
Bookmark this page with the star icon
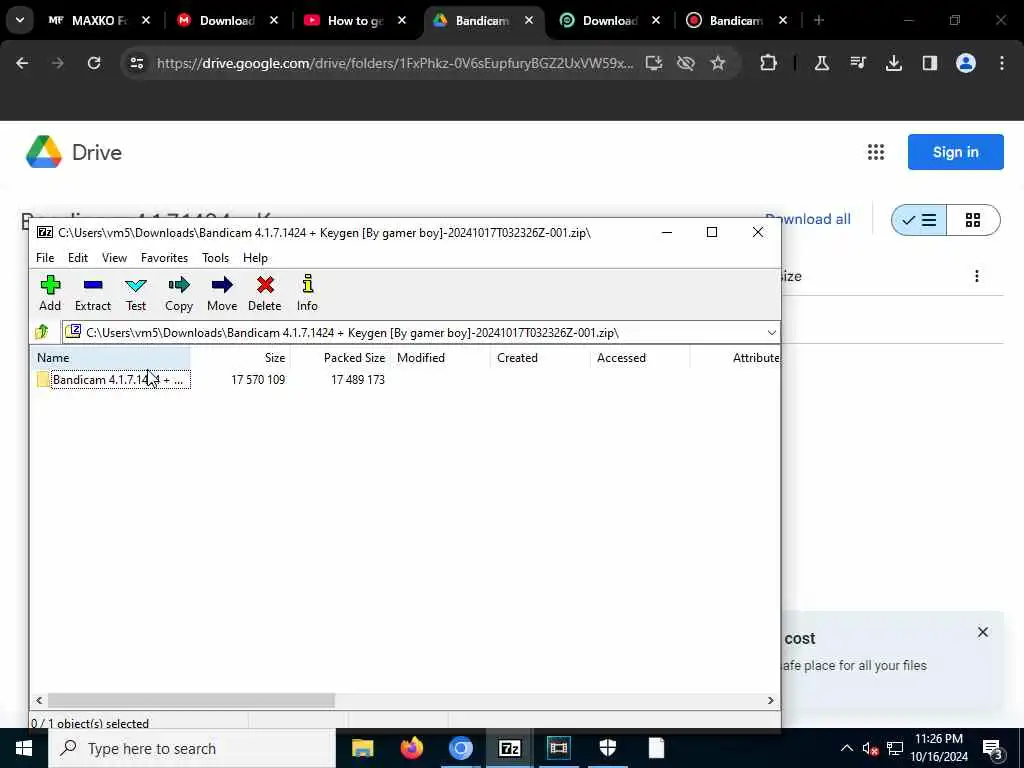718,63
